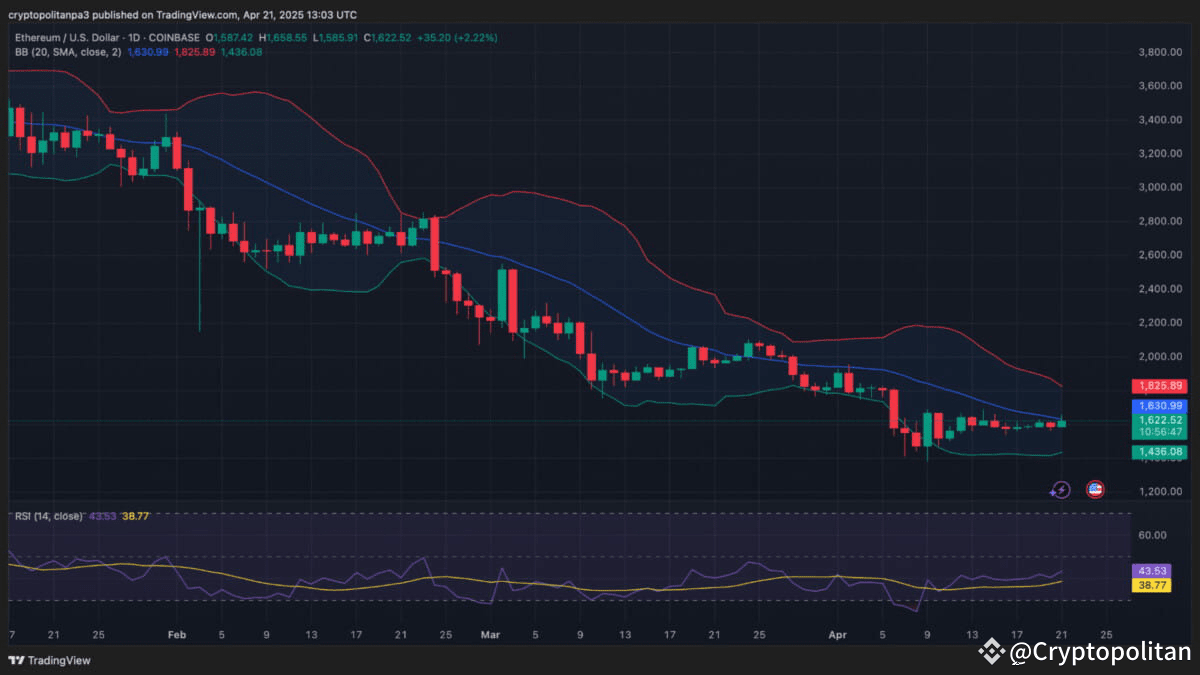Hide the lower Bollinger Band label 1,436.08
Image resolution: width=1200 pixels, height=675 pixels.
point(1161,452)
